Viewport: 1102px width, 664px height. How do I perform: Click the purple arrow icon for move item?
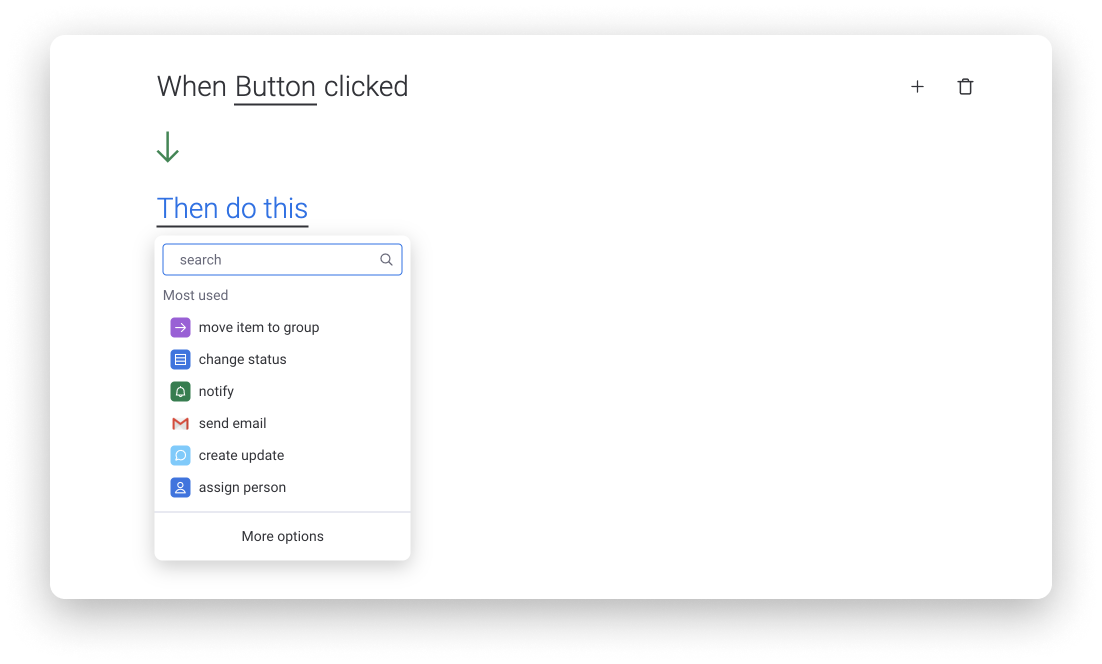point(181,327)
